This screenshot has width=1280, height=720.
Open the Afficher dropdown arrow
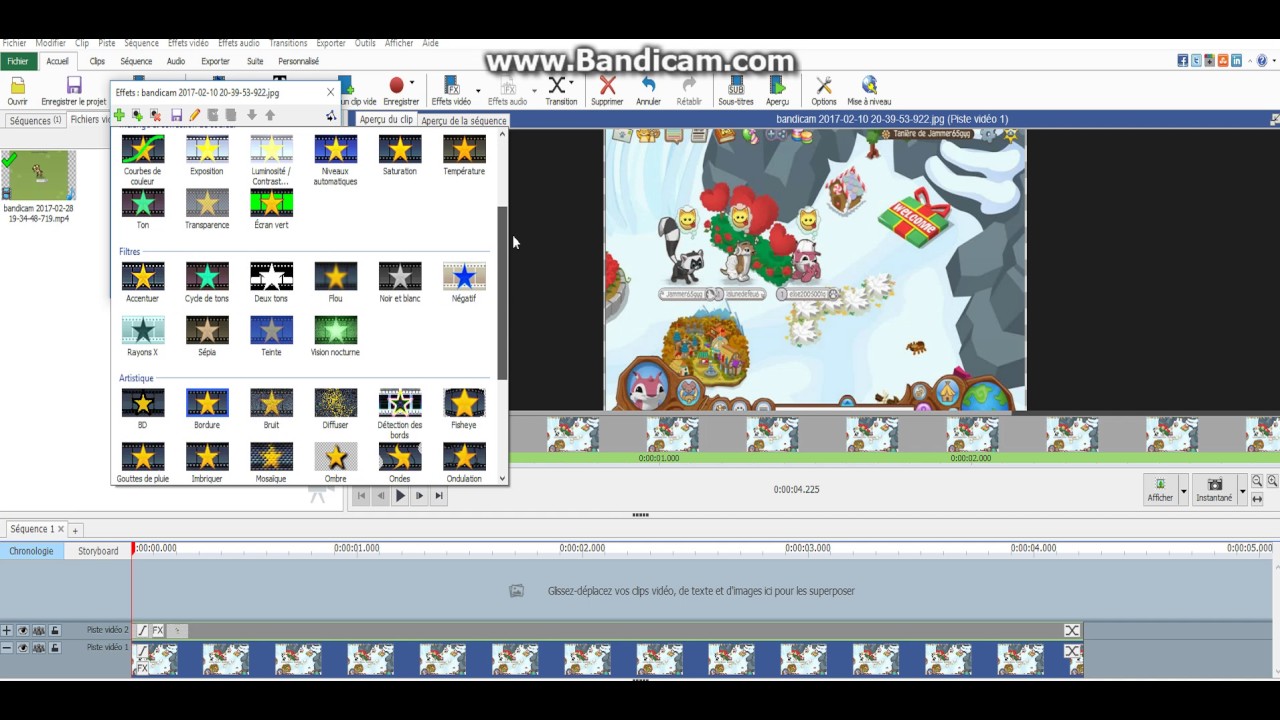point(1183,491)
